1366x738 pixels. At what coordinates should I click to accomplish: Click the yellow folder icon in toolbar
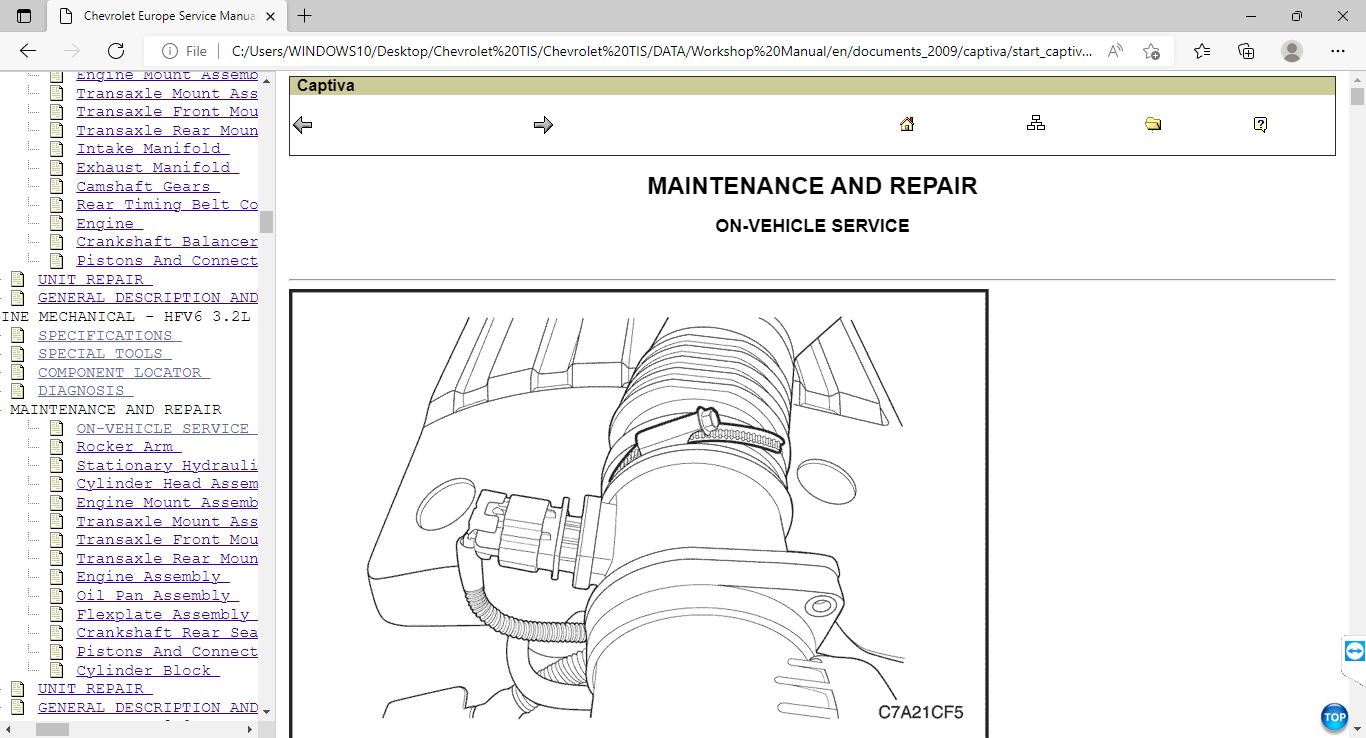pos(1153,124)
